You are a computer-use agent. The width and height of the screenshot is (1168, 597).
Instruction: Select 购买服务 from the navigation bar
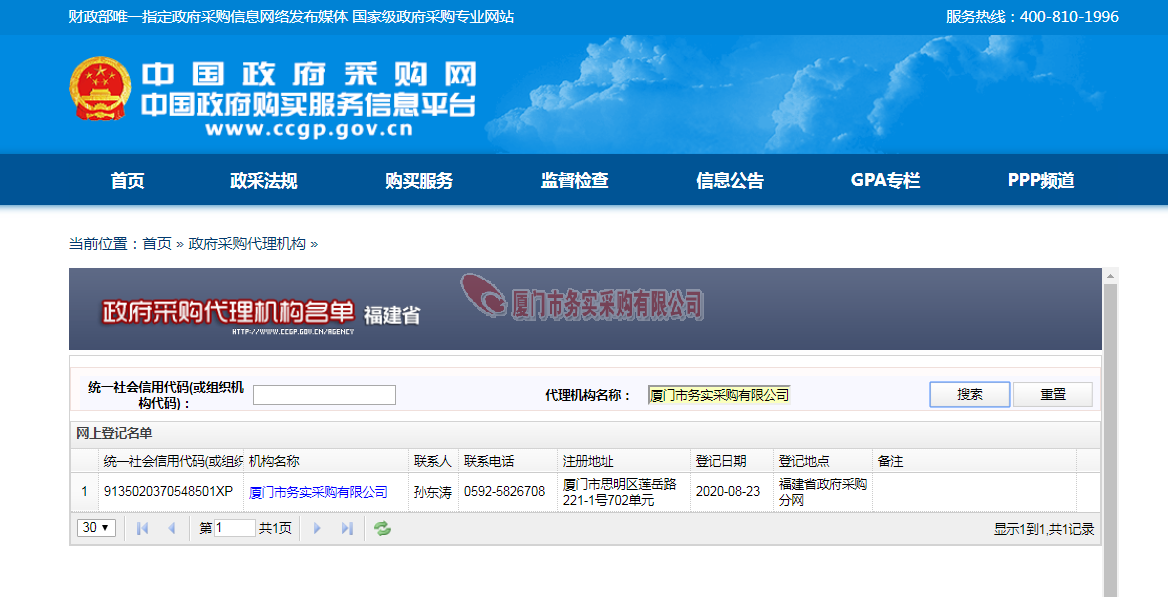[x=419, y=181]
